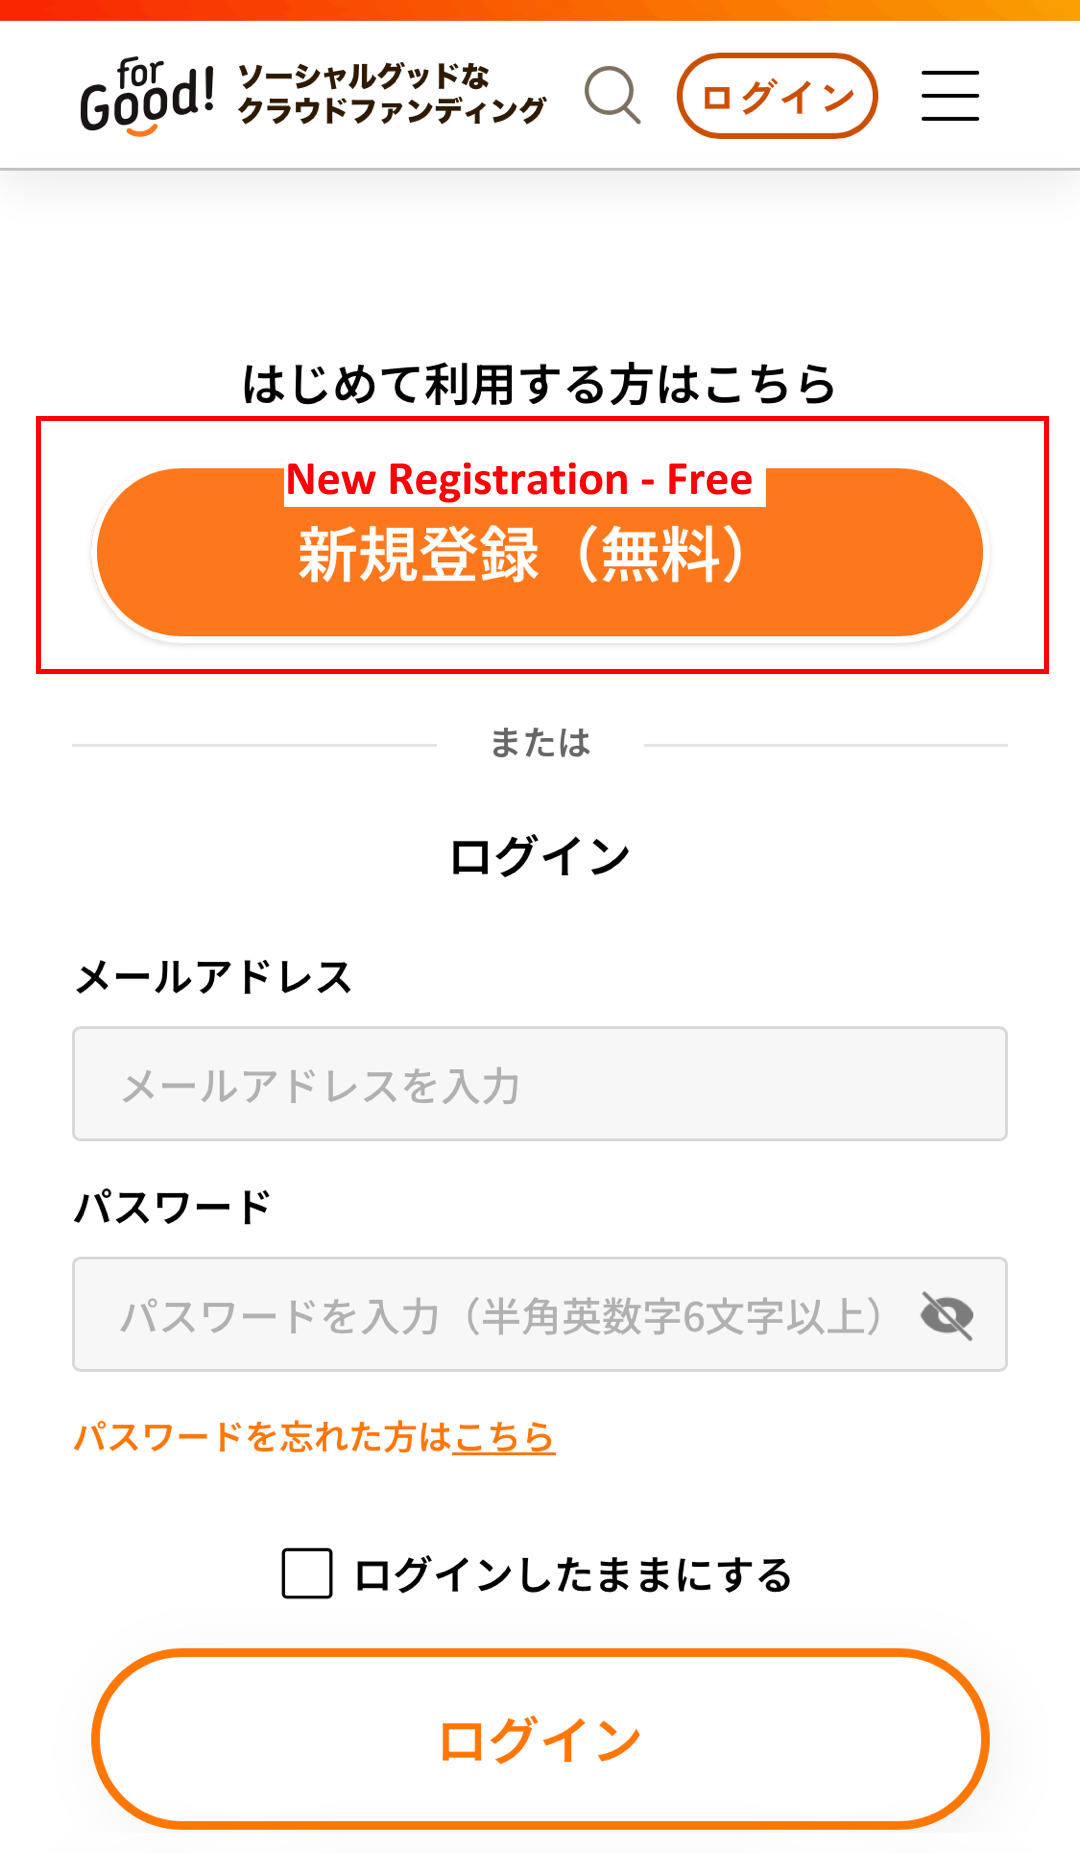Click the ログインしたままにする label text
This screenshot has width=1080, height=1853.
(x=573, y=1575)
